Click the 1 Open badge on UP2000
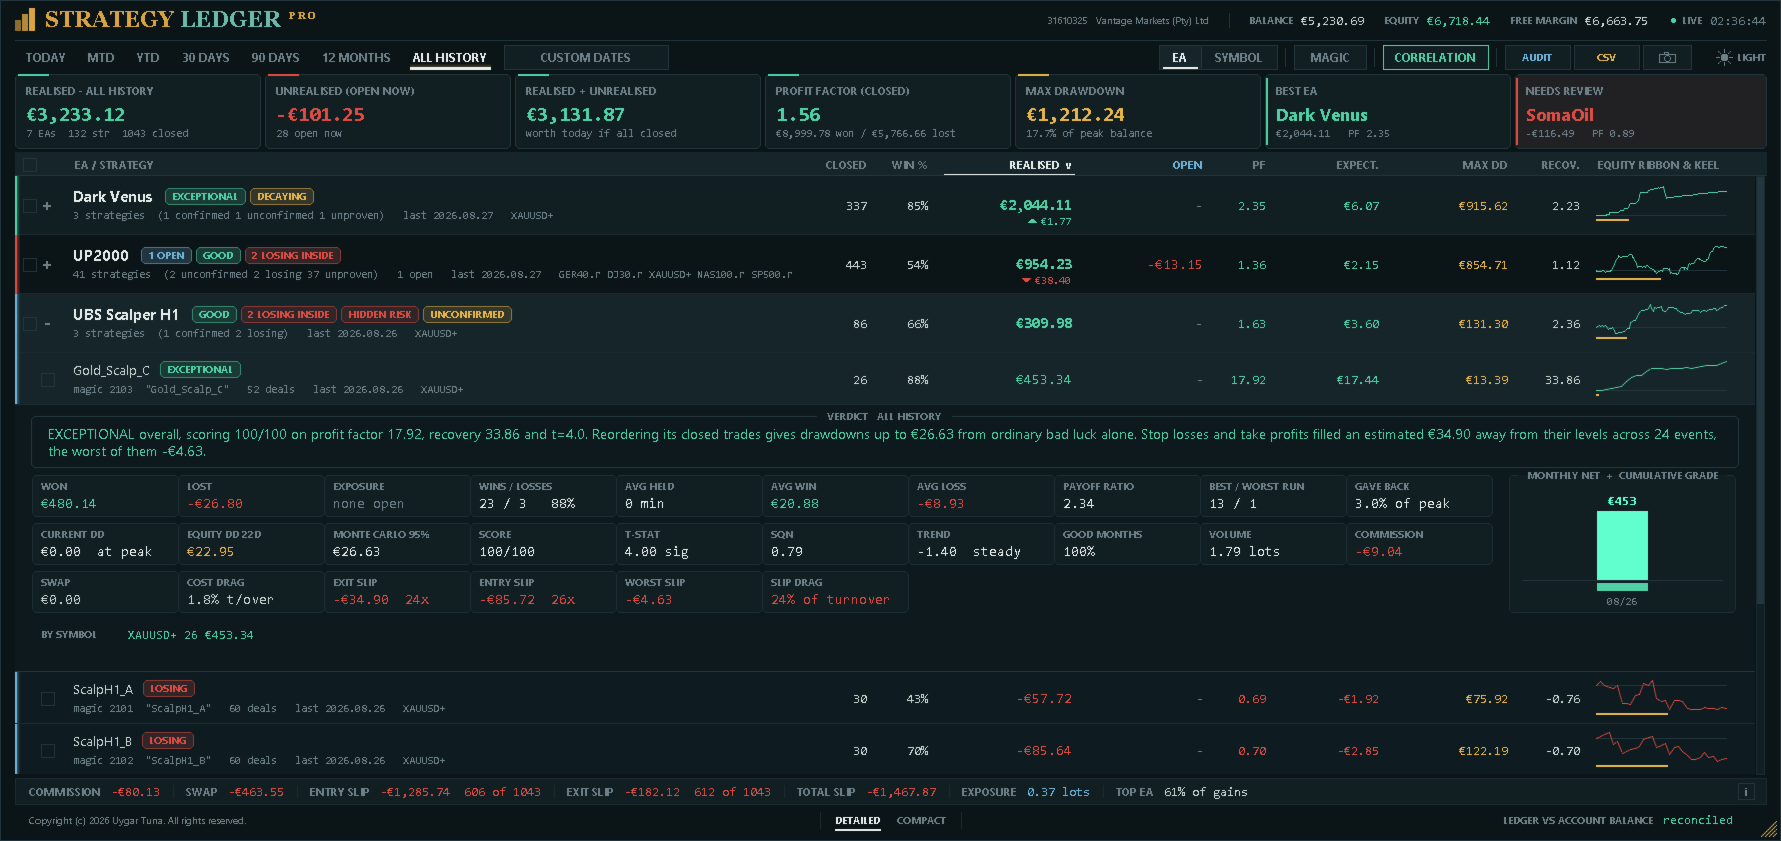The image size is (1781, 841). point(167,256)
